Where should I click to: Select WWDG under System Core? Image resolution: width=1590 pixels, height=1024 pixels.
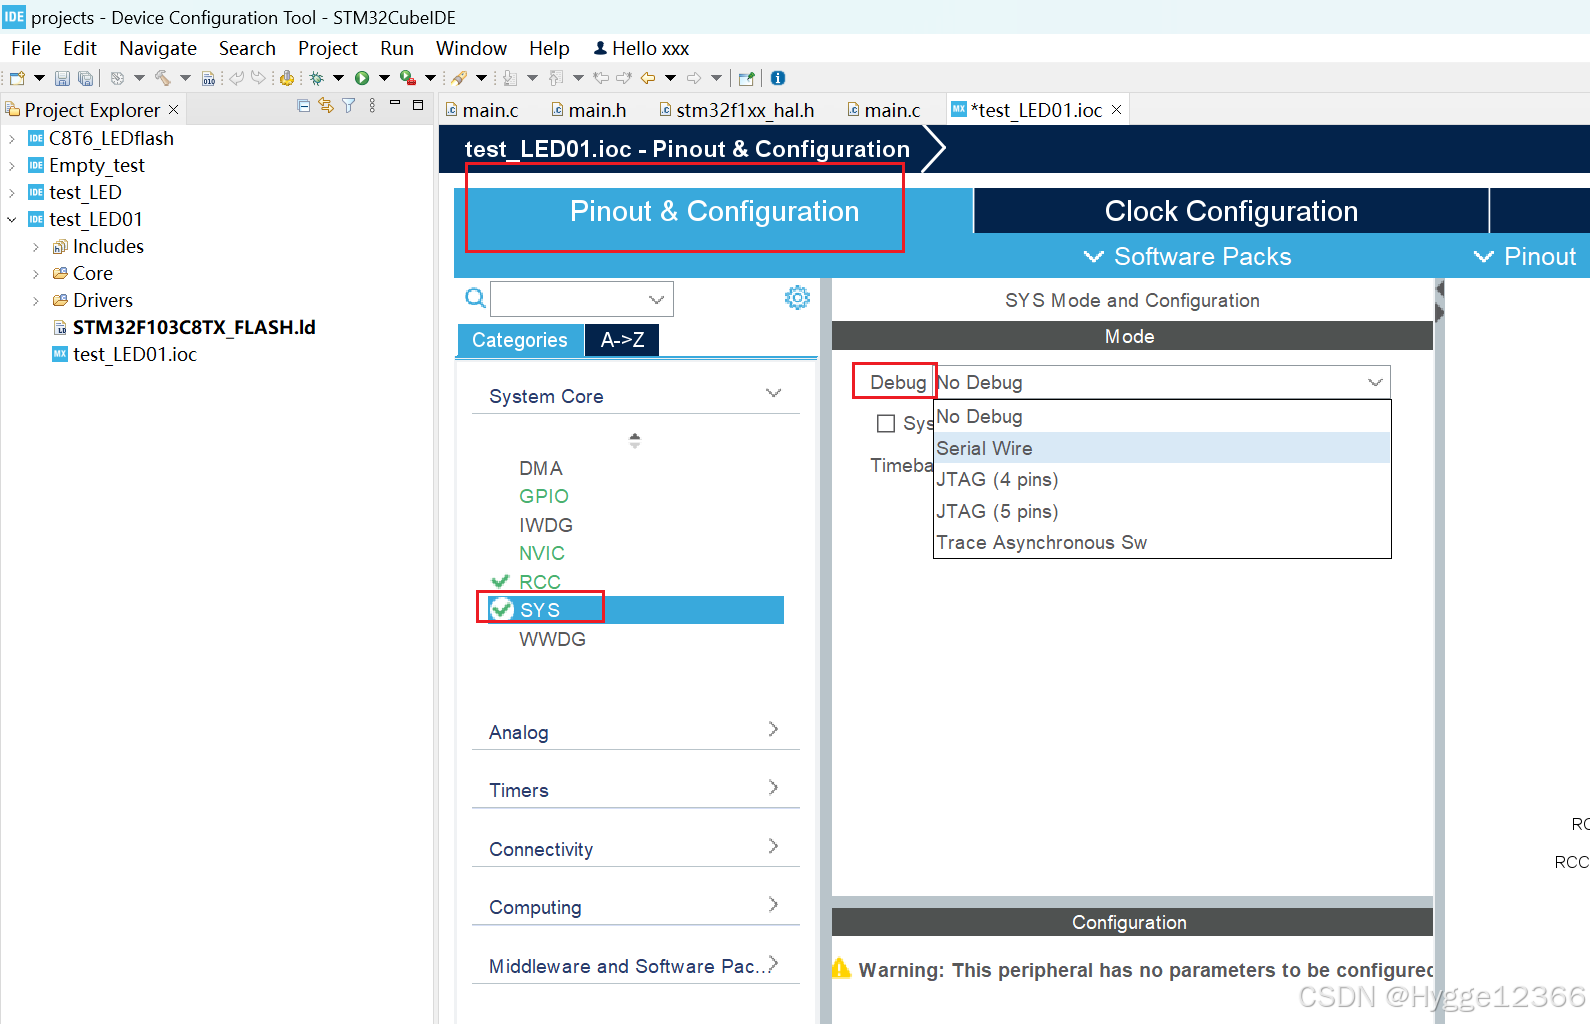[x=553, y=639]
